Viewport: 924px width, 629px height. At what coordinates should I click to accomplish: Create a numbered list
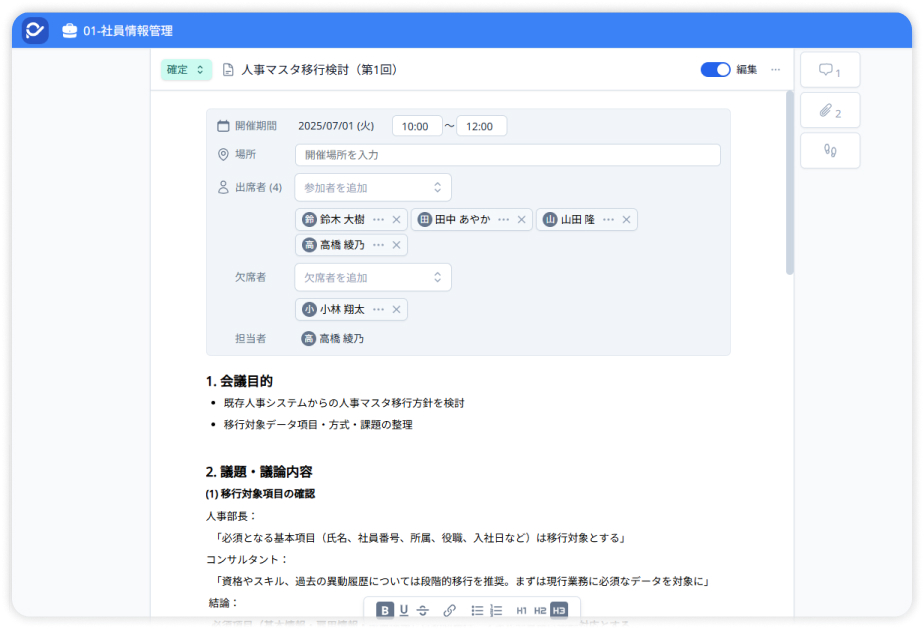[x=497, y=610]
